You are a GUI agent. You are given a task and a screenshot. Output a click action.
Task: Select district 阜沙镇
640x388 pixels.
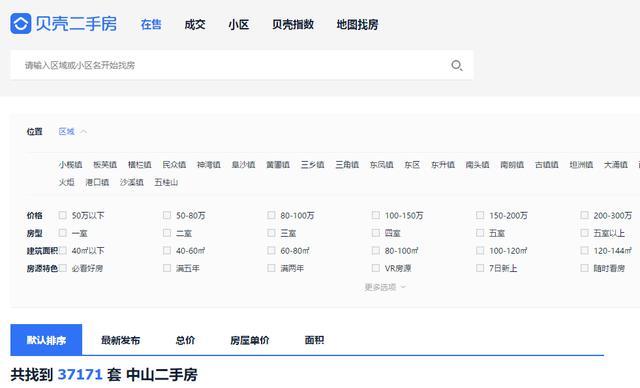[243, 165]
